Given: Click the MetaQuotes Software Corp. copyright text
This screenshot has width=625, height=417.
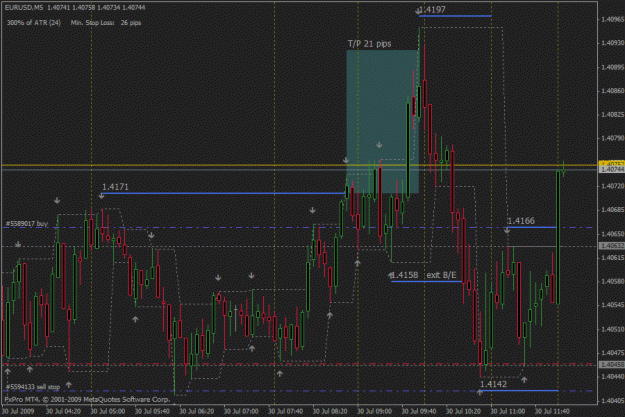Looking at the screenshot, I should (87, 399).
